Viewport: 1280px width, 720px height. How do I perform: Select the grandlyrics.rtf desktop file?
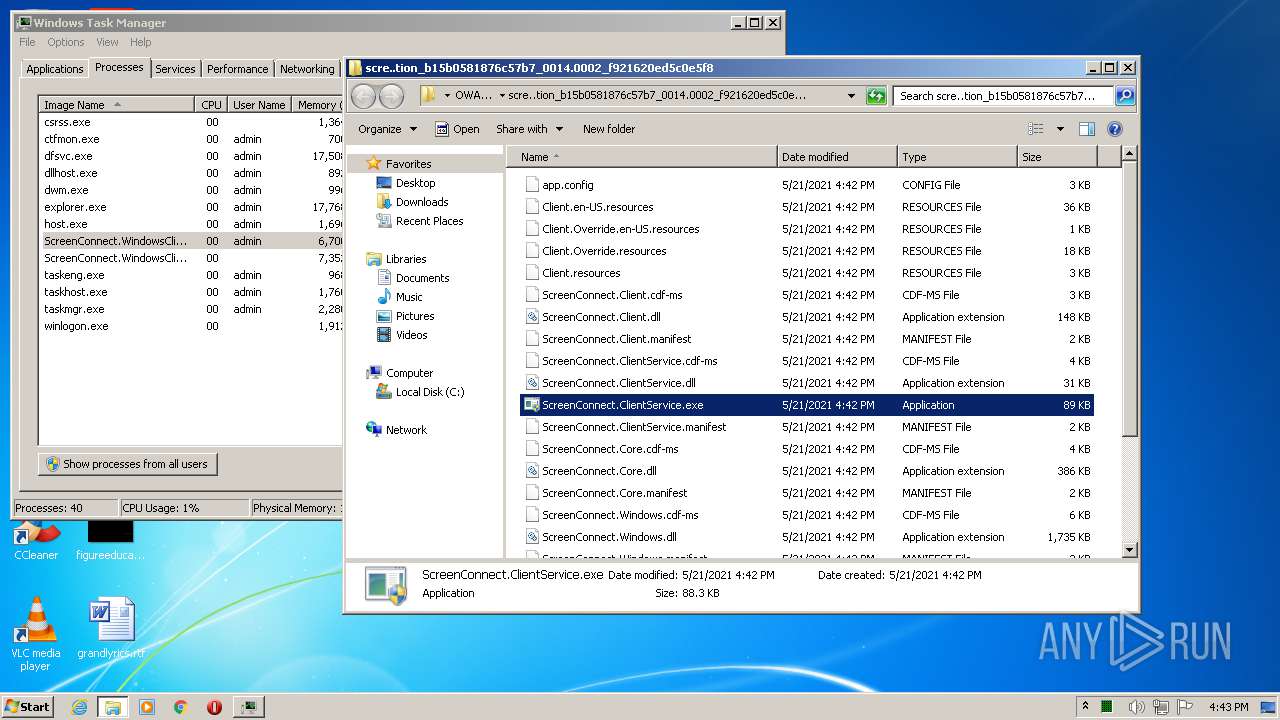tap(111, 629)
